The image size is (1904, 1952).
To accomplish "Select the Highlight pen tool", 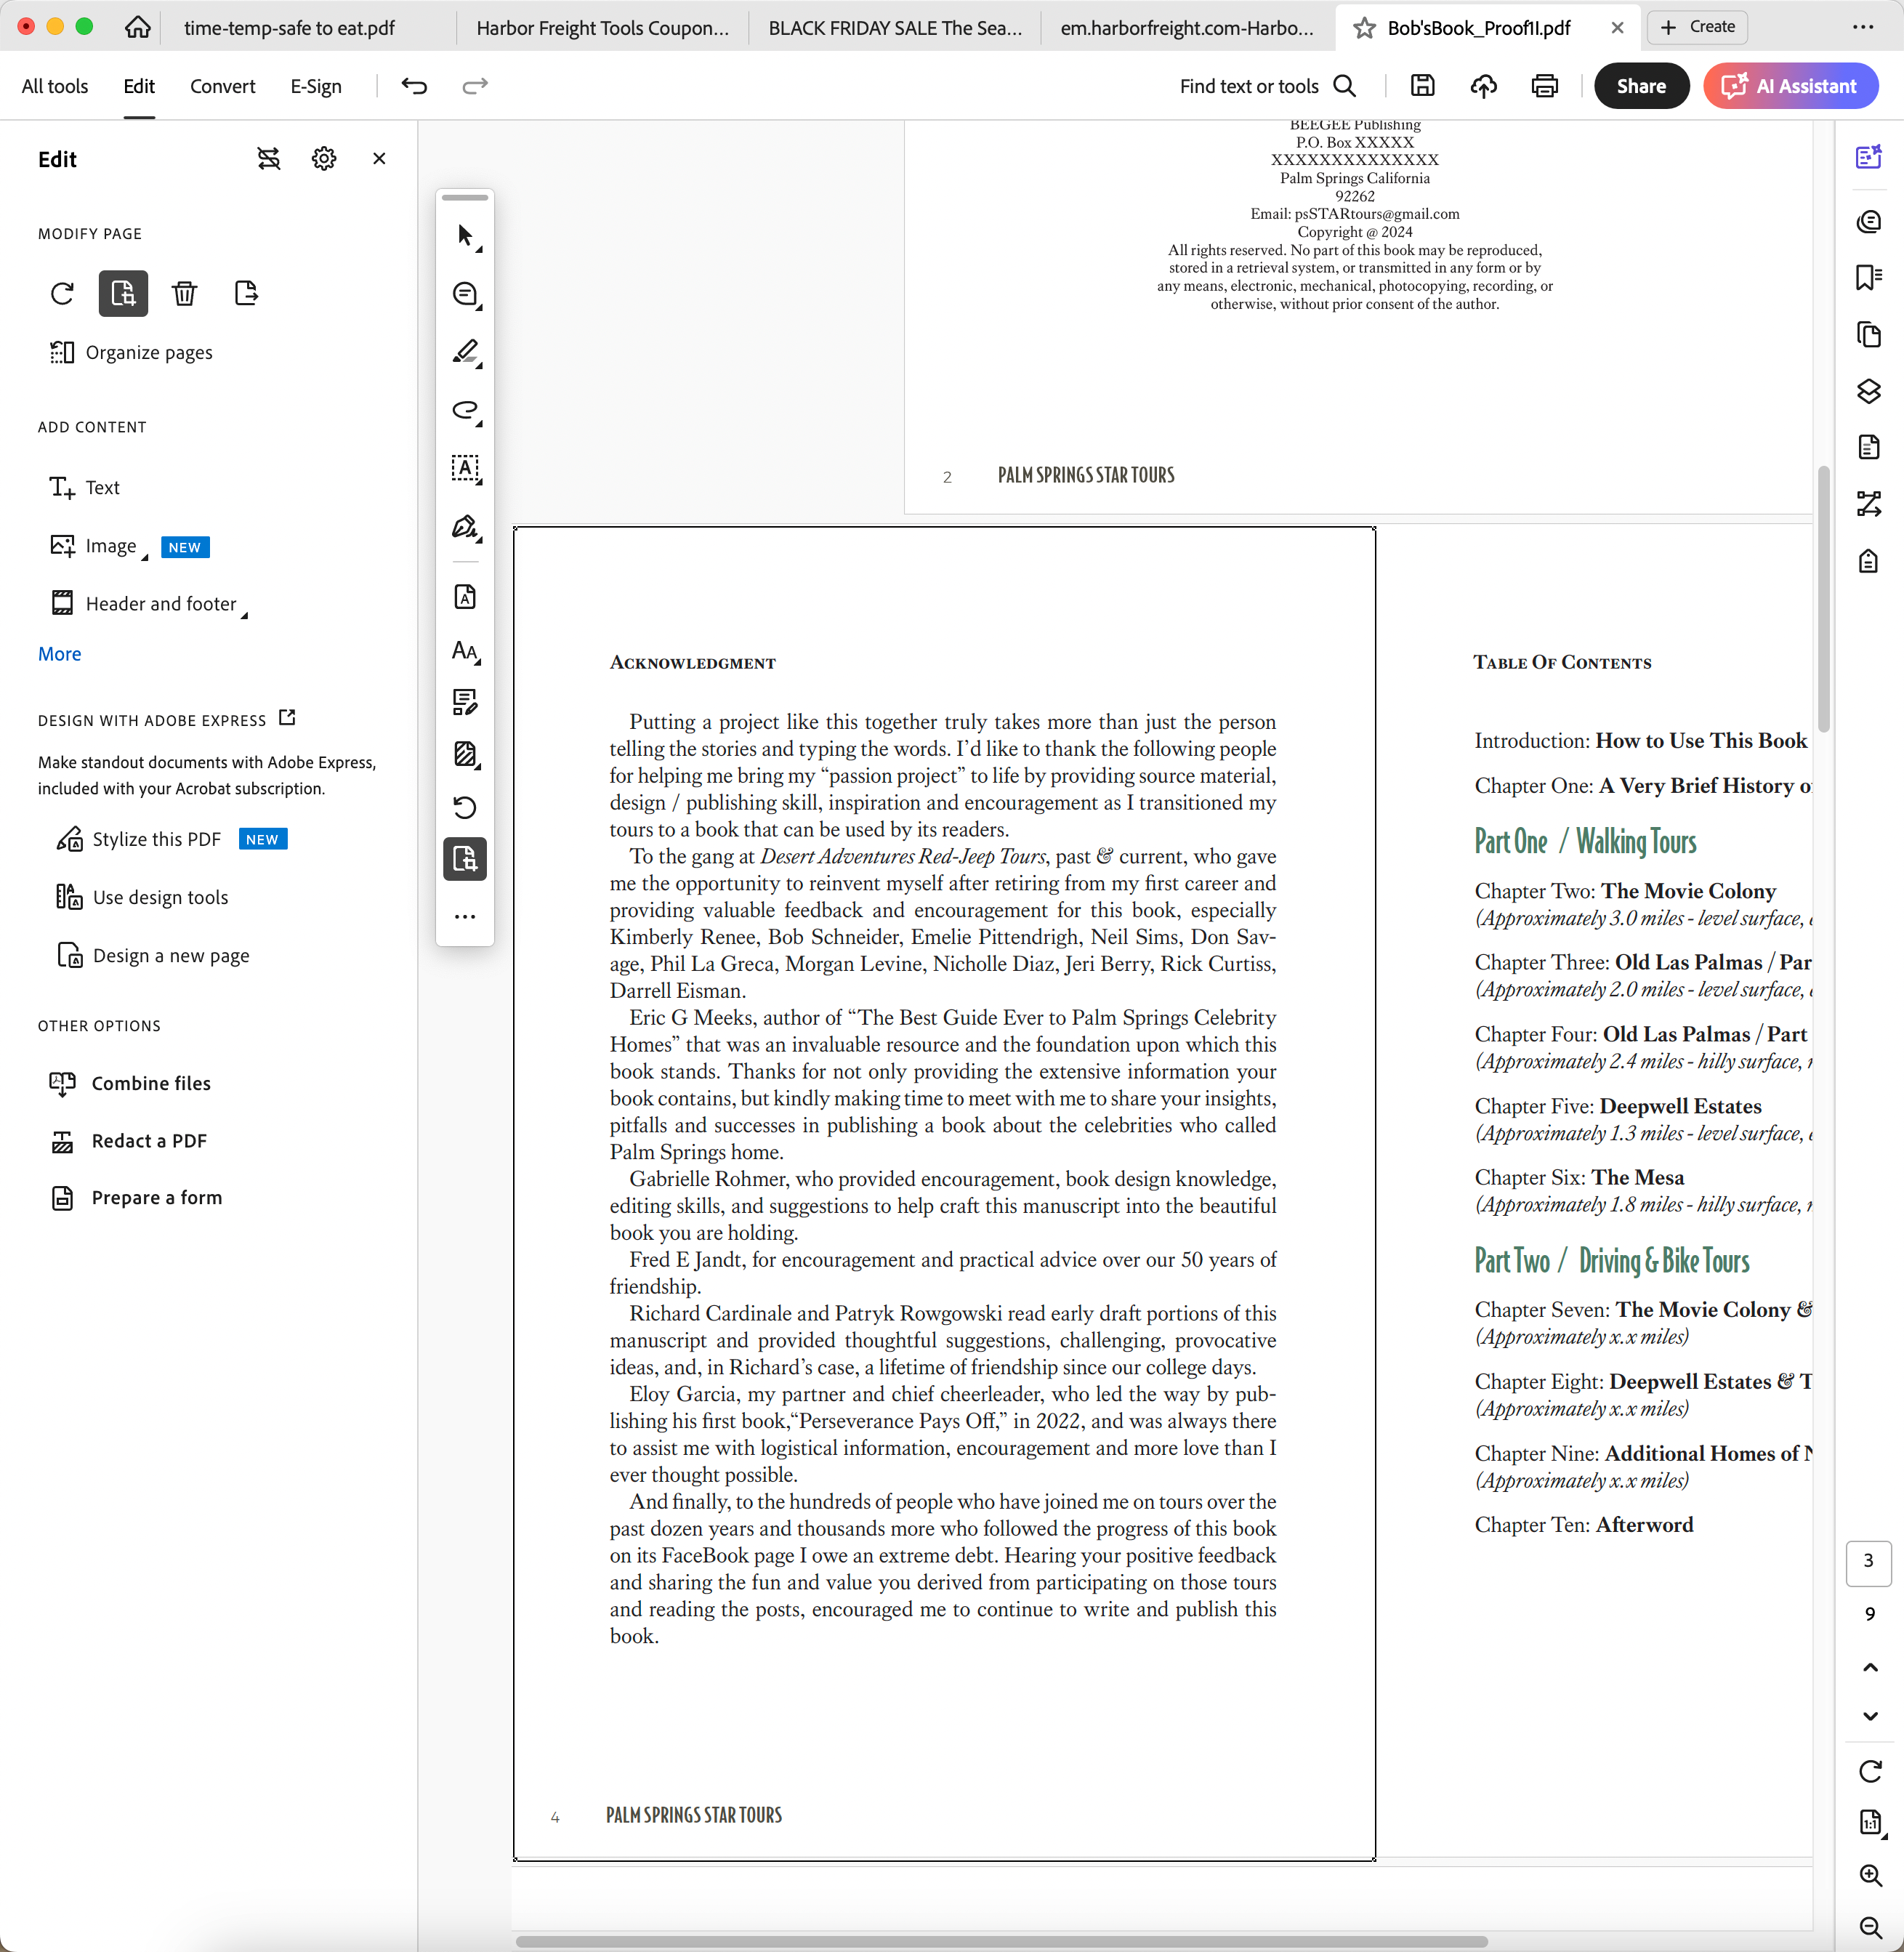I will 465,352.
